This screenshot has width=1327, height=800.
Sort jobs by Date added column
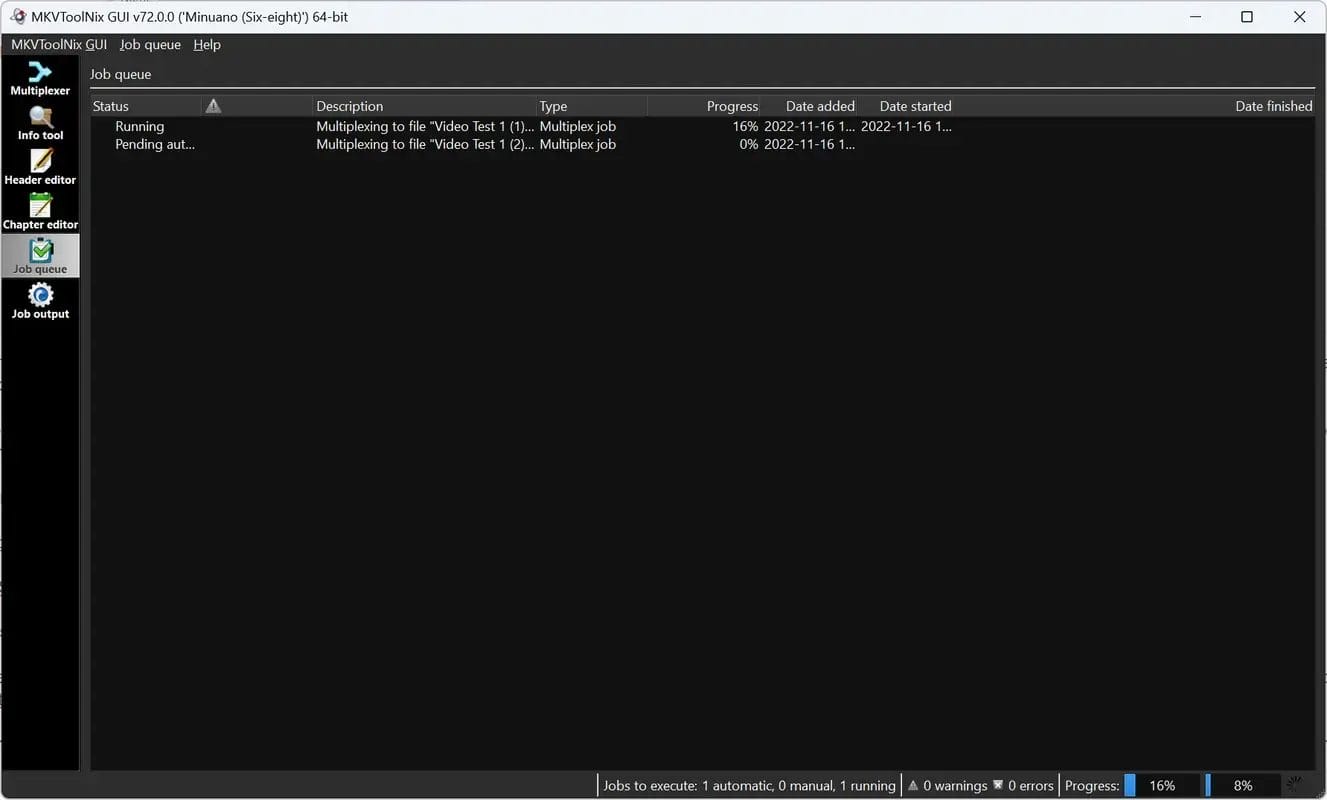(819, 106)
